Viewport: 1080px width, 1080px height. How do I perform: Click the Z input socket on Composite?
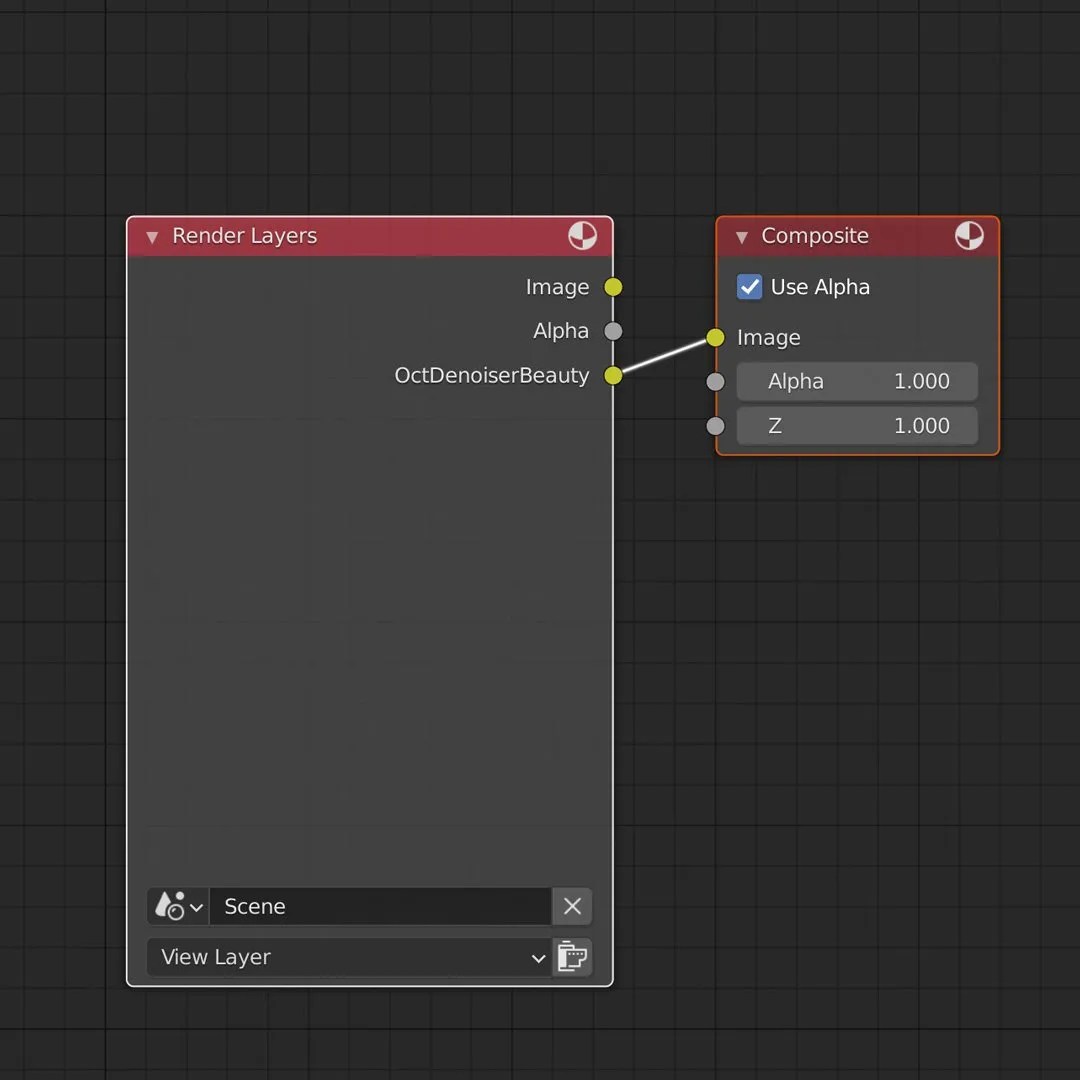715,425
